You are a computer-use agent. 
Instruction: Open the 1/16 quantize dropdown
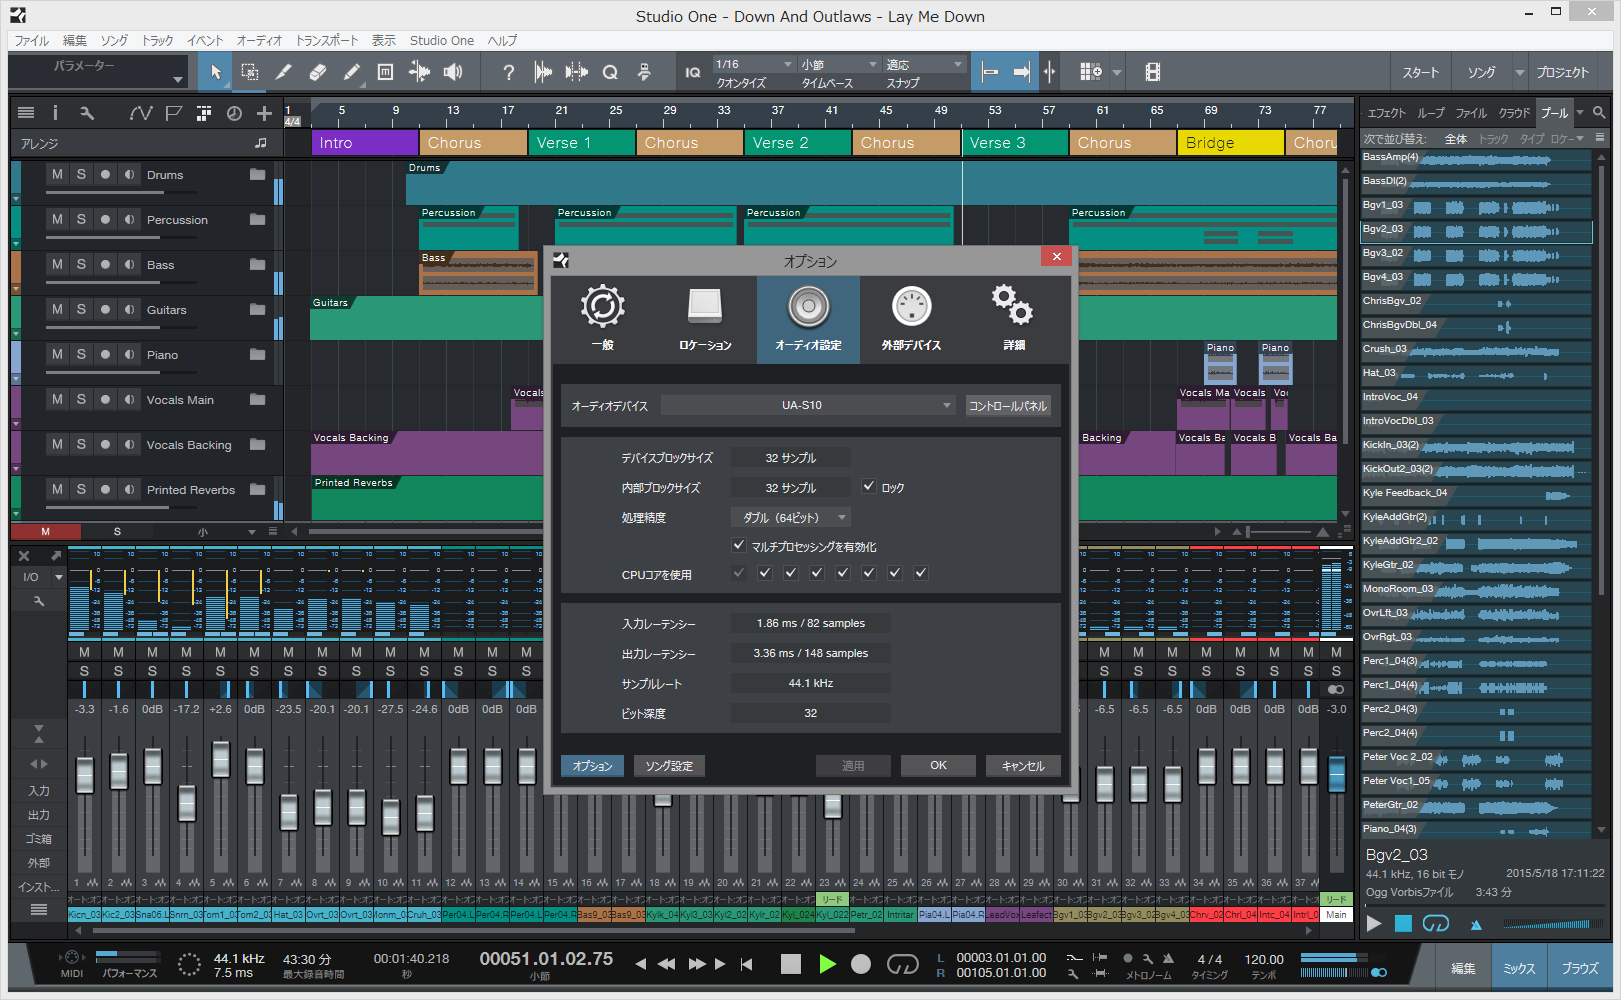(x=754, y=64)
